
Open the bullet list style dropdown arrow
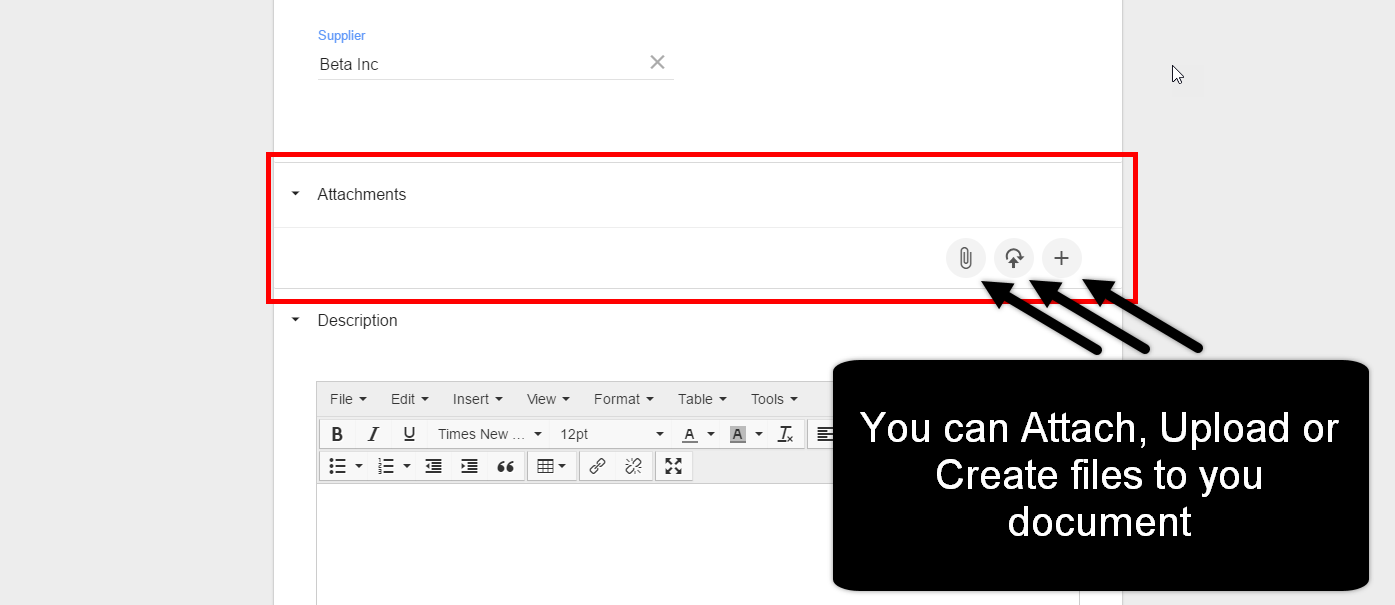tap(359, 466)
